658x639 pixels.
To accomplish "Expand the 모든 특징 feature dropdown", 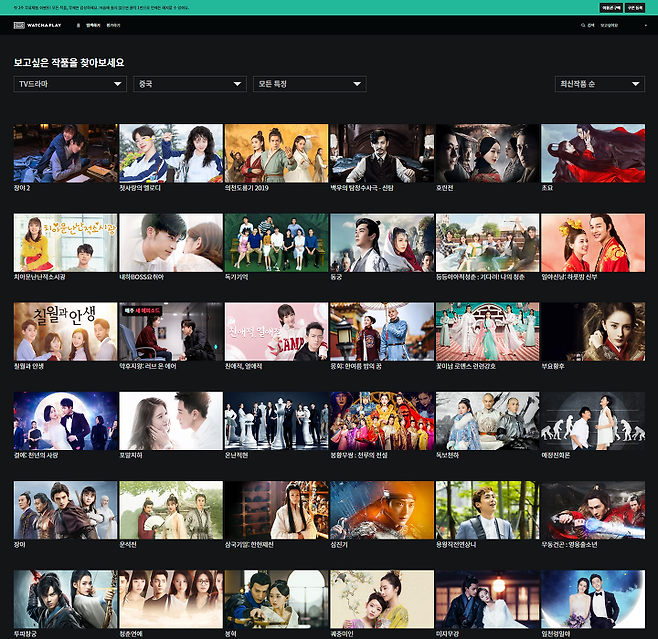I will [x=309, y=84].
